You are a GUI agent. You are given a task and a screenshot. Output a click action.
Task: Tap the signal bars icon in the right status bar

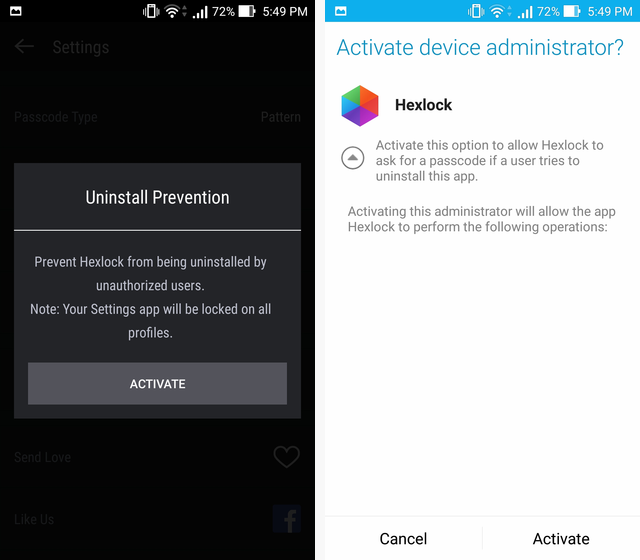(x=525, y=12)
